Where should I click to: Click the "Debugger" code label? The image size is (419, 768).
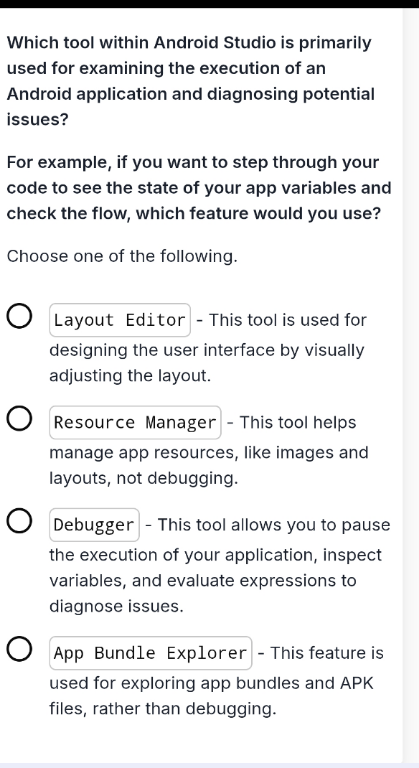[94, 525]
